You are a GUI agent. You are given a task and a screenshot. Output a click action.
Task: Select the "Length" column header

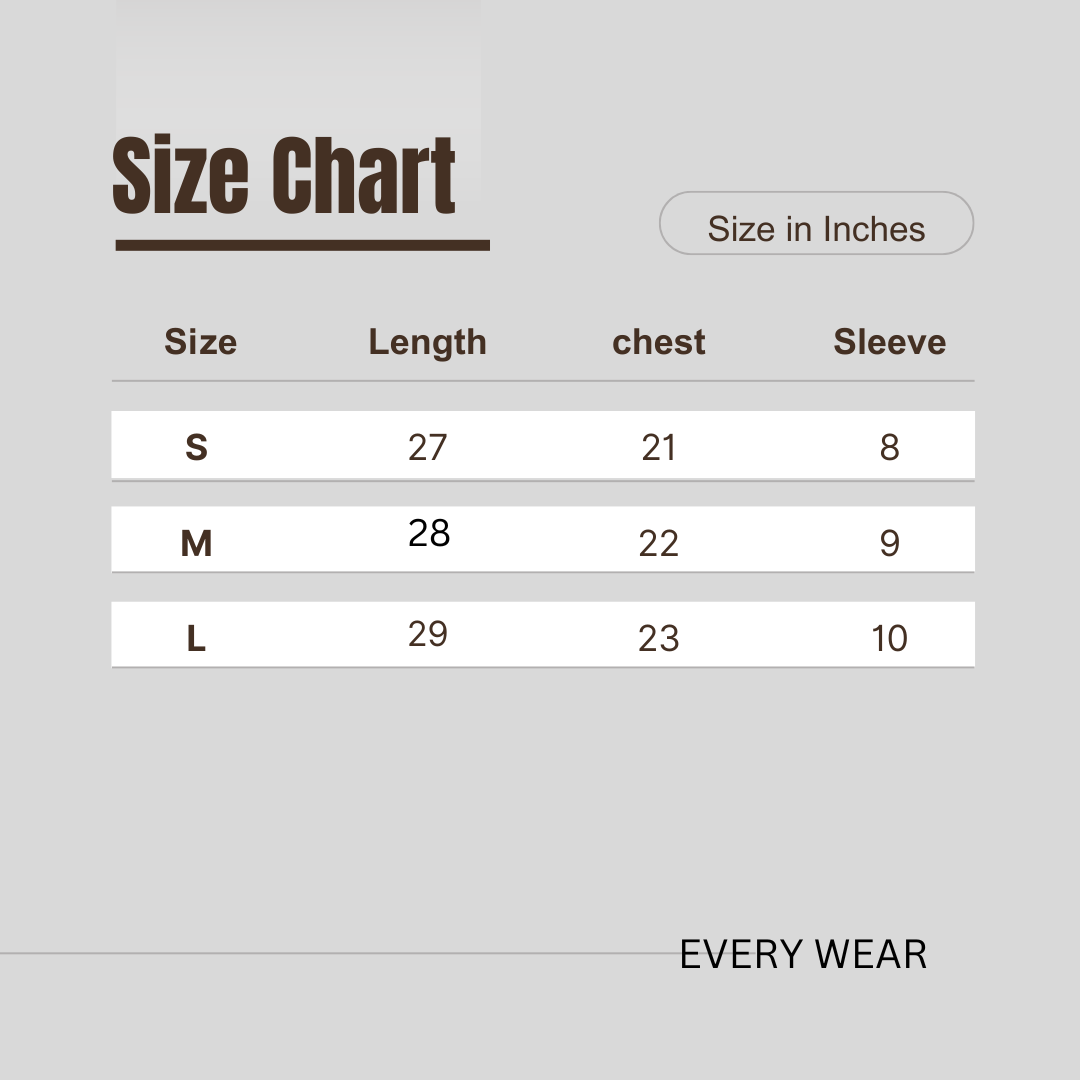427,343
